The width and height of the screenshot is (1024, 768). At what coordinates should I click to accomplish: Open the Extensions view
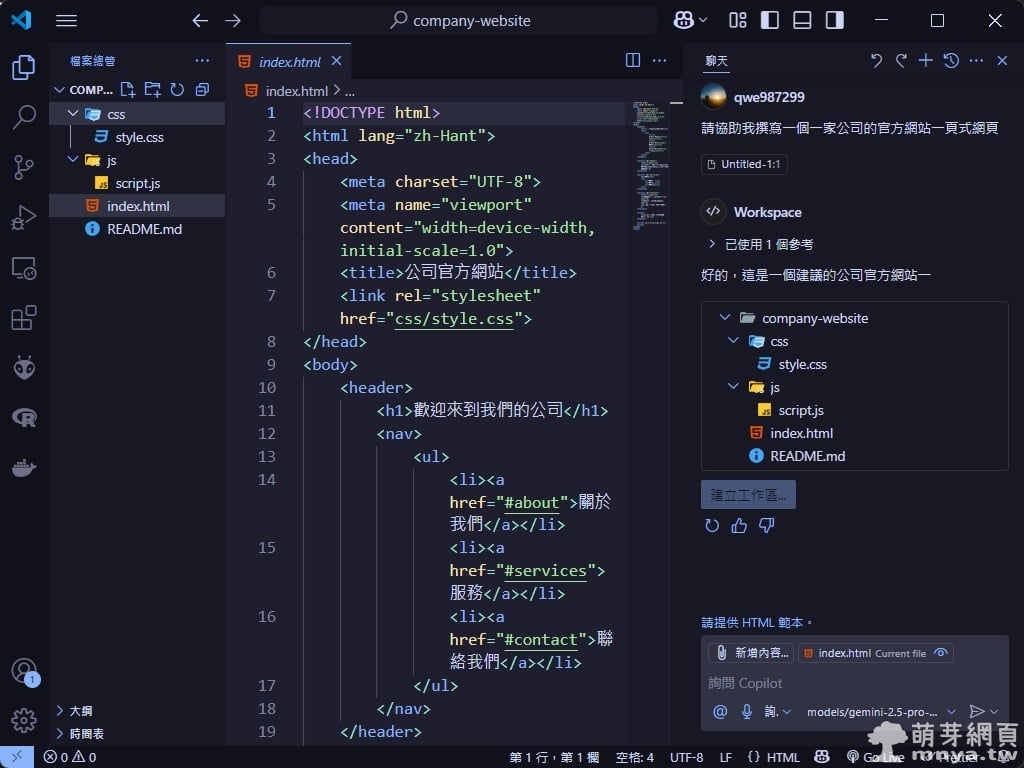pos(24,318)
